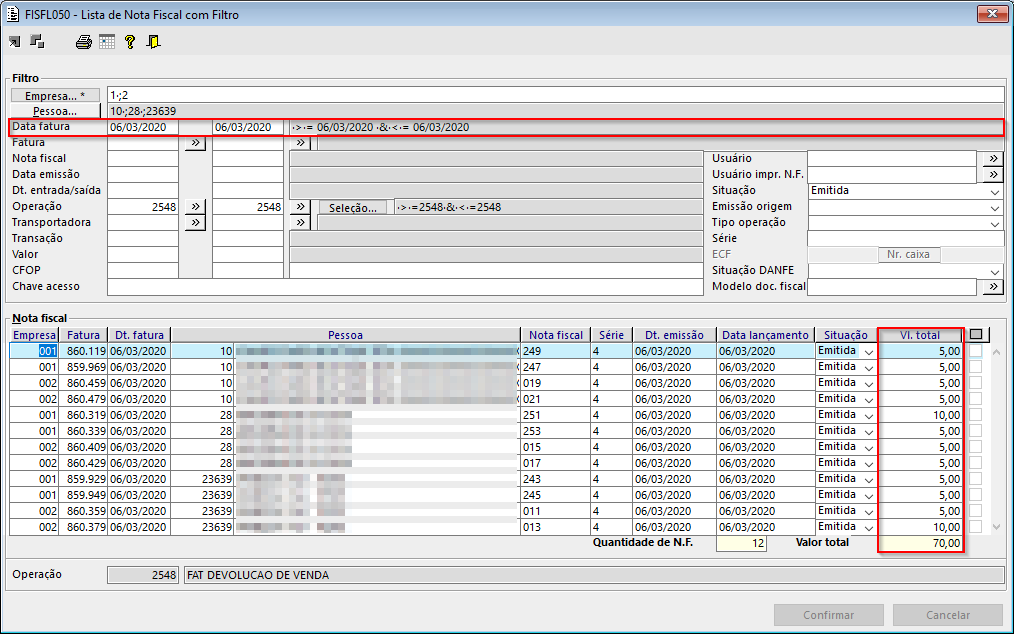Click the Série input field
The height and width of the screenshot is (634, 1014).
(905, 239)
